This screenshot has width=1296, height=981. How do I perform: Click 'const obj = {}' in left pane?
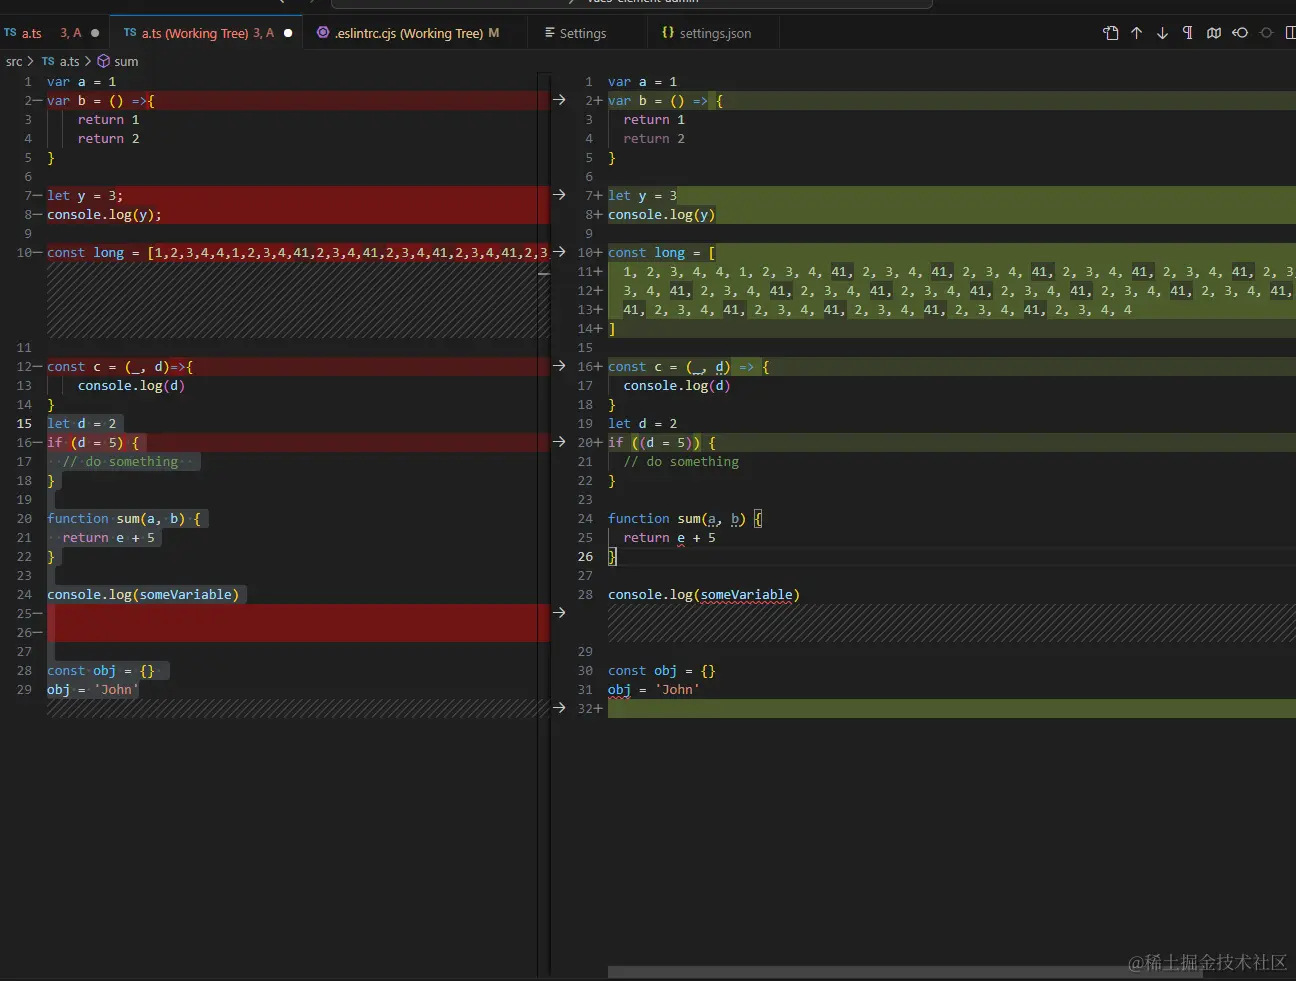click(x=101, y=670)
